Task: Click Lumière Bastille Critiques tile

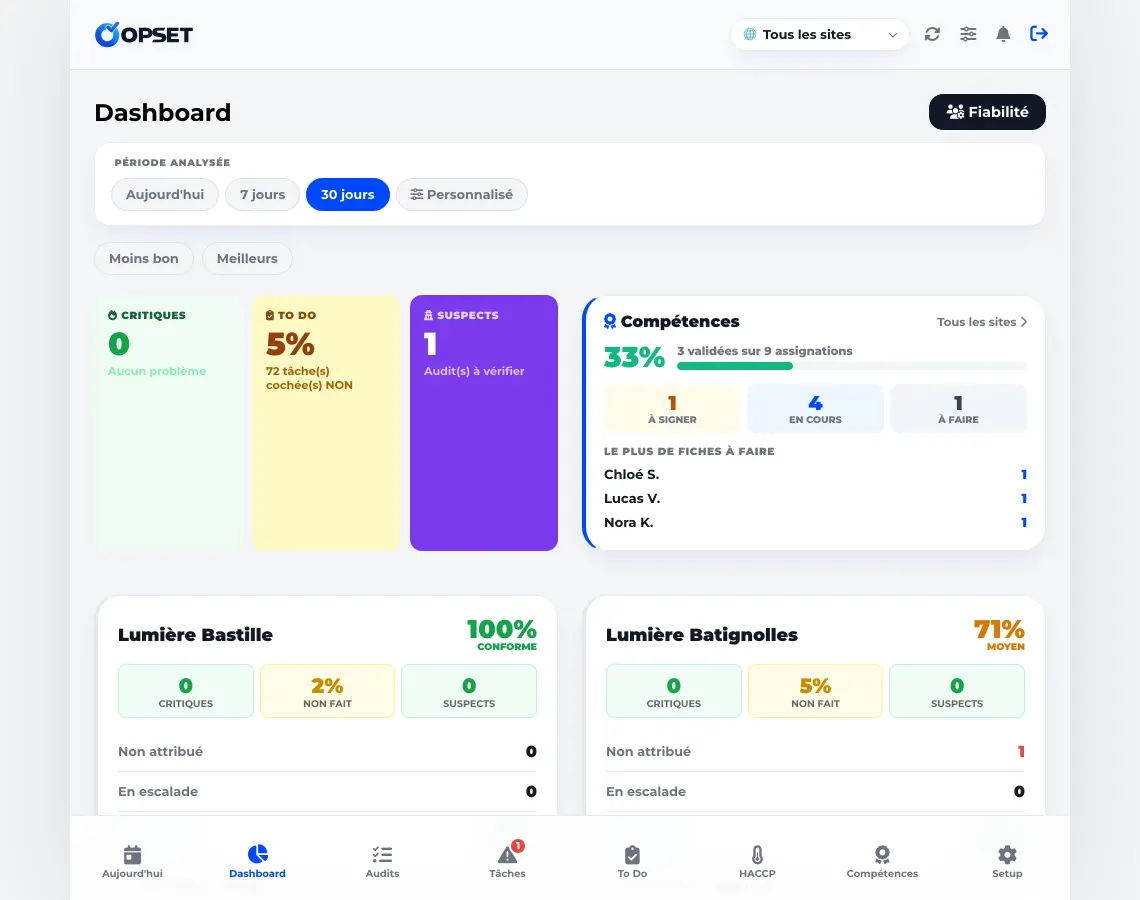Action: 185,691
